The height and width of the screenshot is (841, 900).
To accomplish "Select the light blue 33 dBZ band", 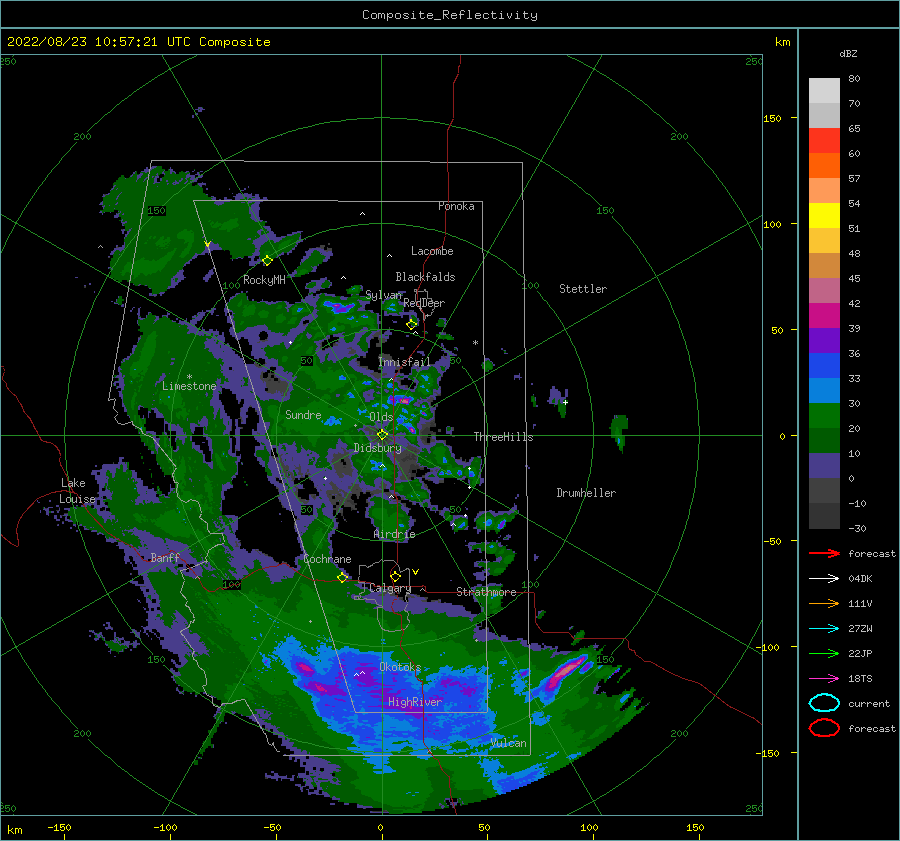I will coord(824,390).
